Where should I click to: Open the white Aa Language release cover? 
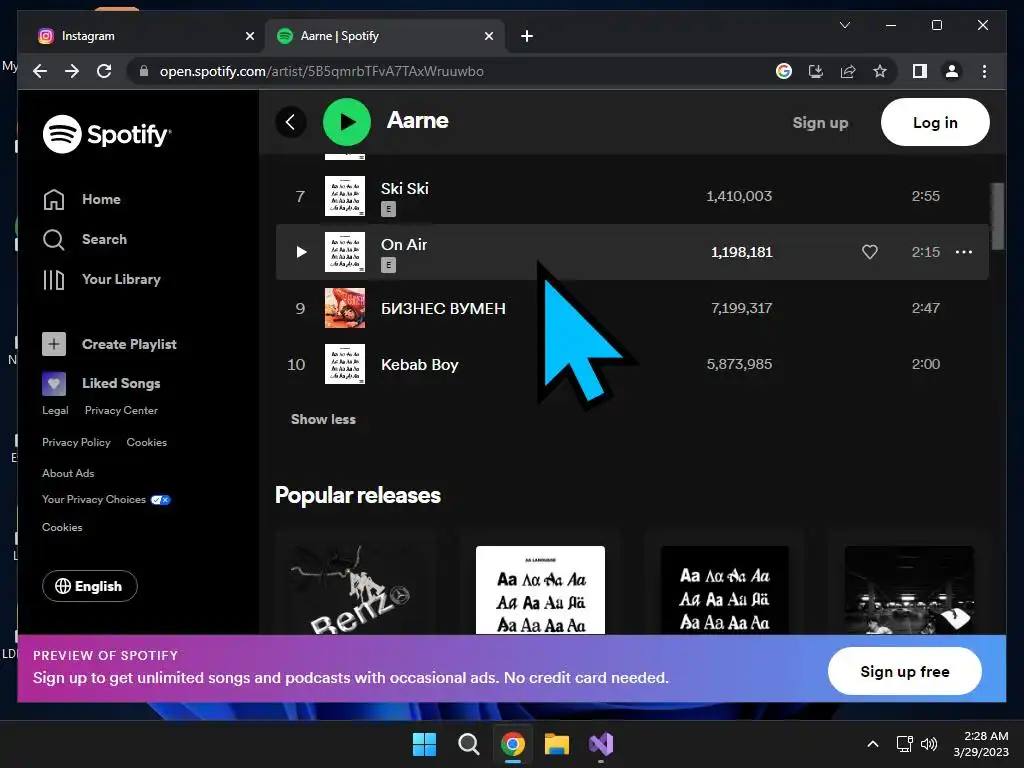[x=540, y=590]
